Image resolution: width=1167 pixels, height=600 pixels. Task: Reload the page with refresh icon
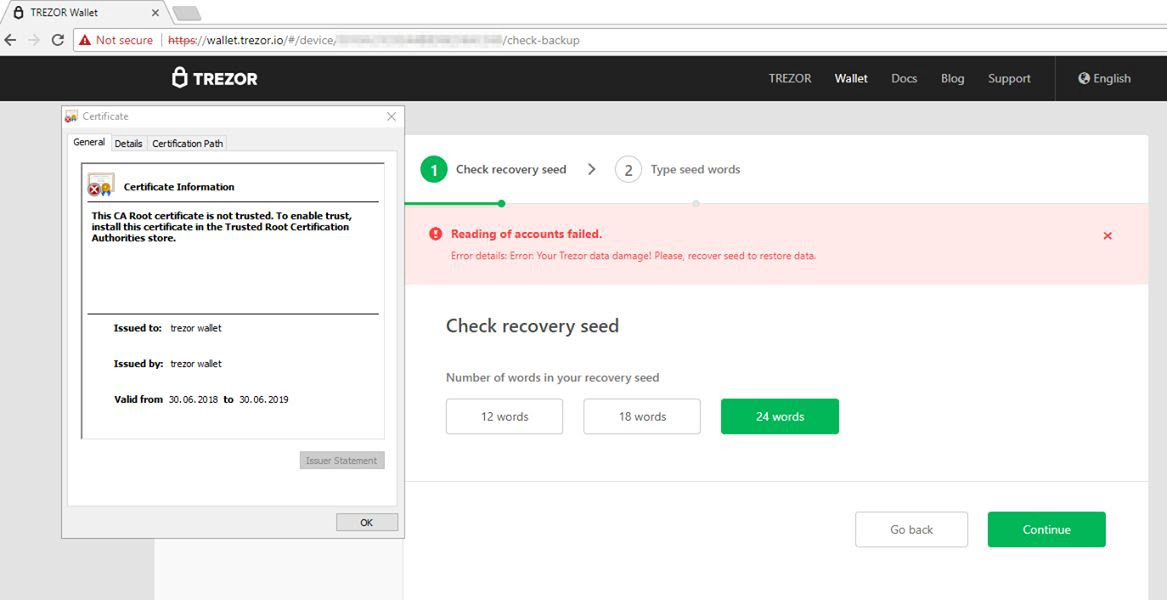point(57,40)
